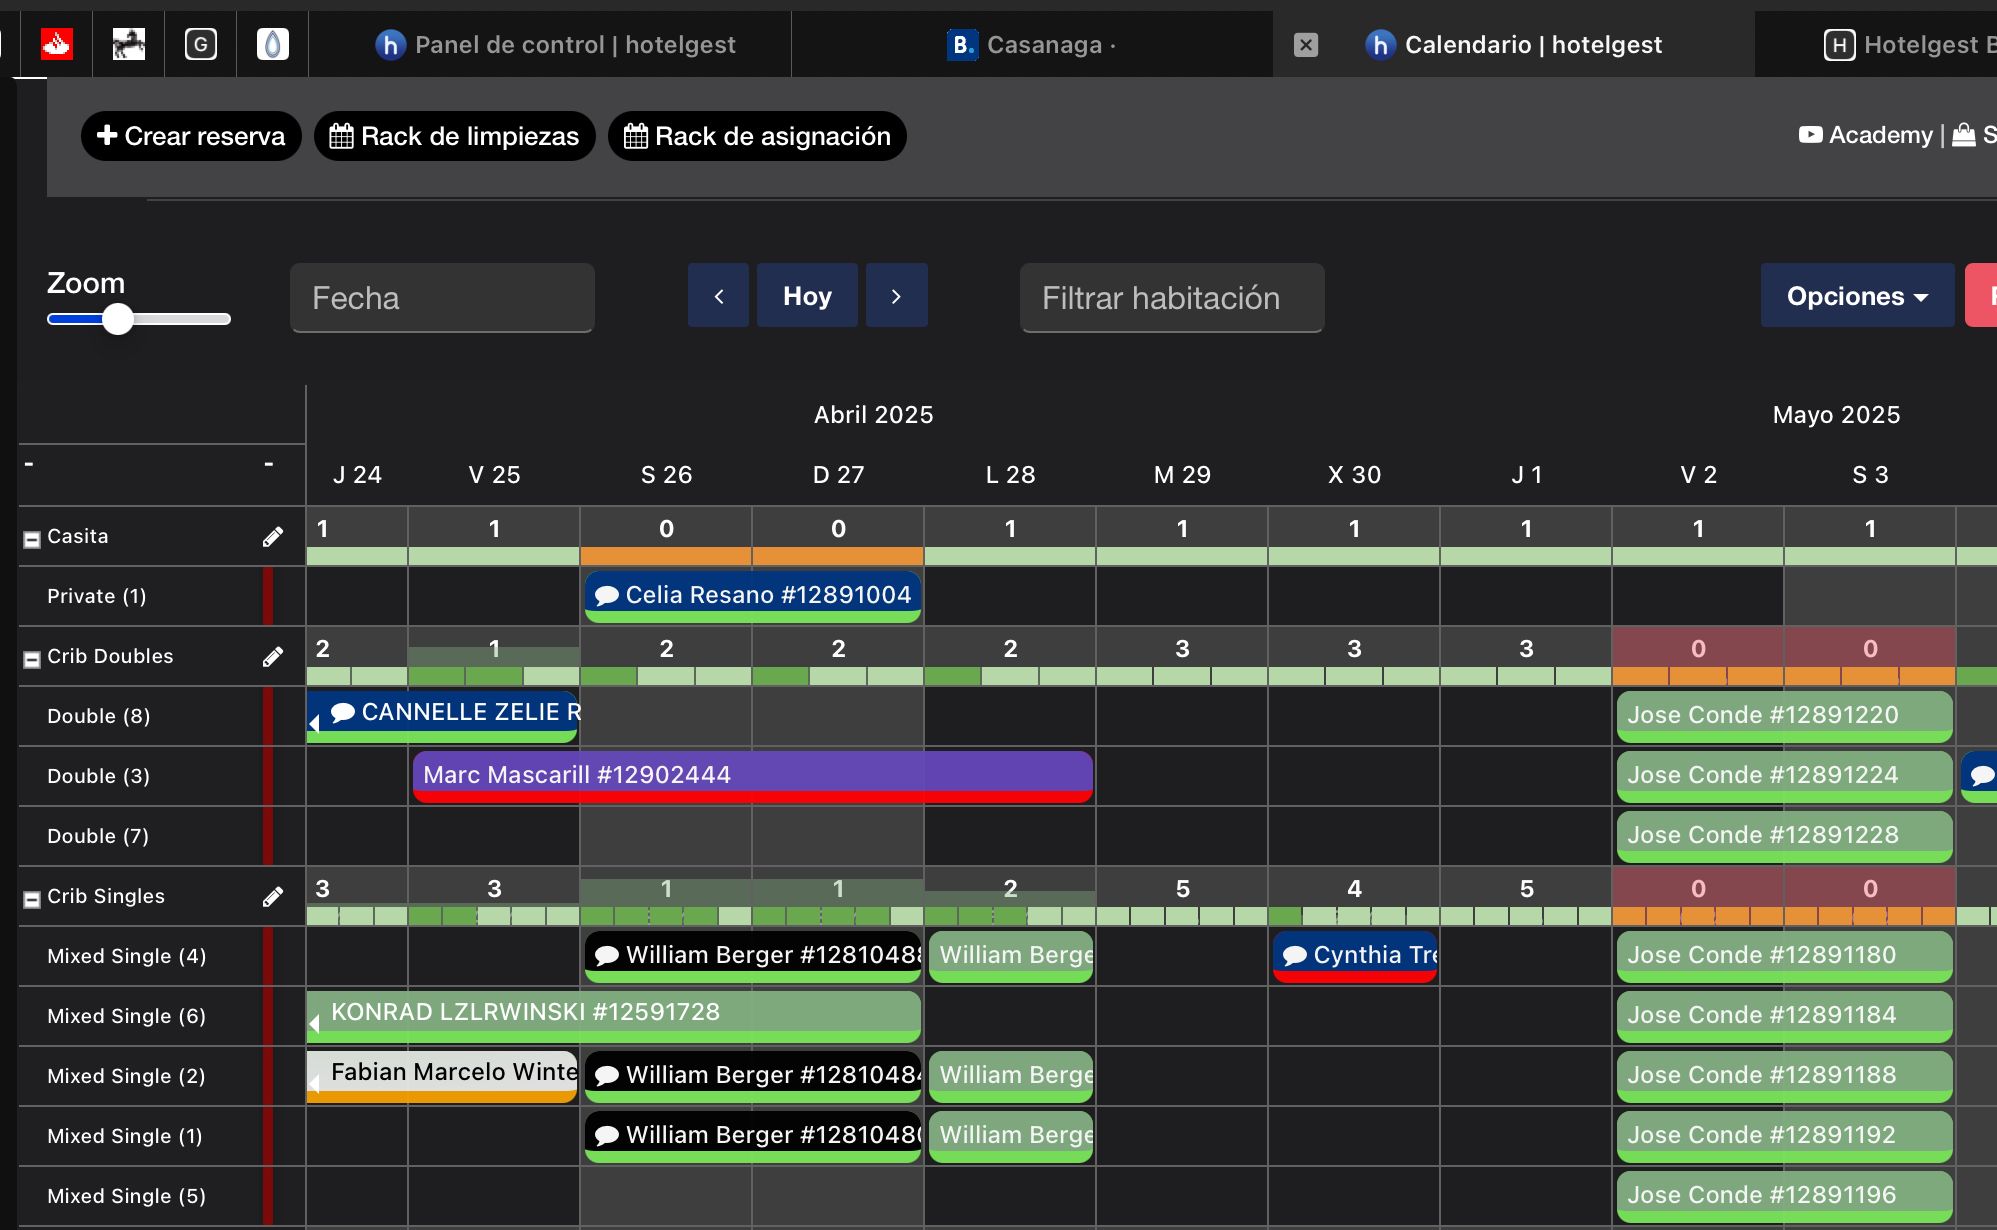Collapse the Crib Singles group
The width and height of the screenshot is (1997, 1230).
(32, 899)
